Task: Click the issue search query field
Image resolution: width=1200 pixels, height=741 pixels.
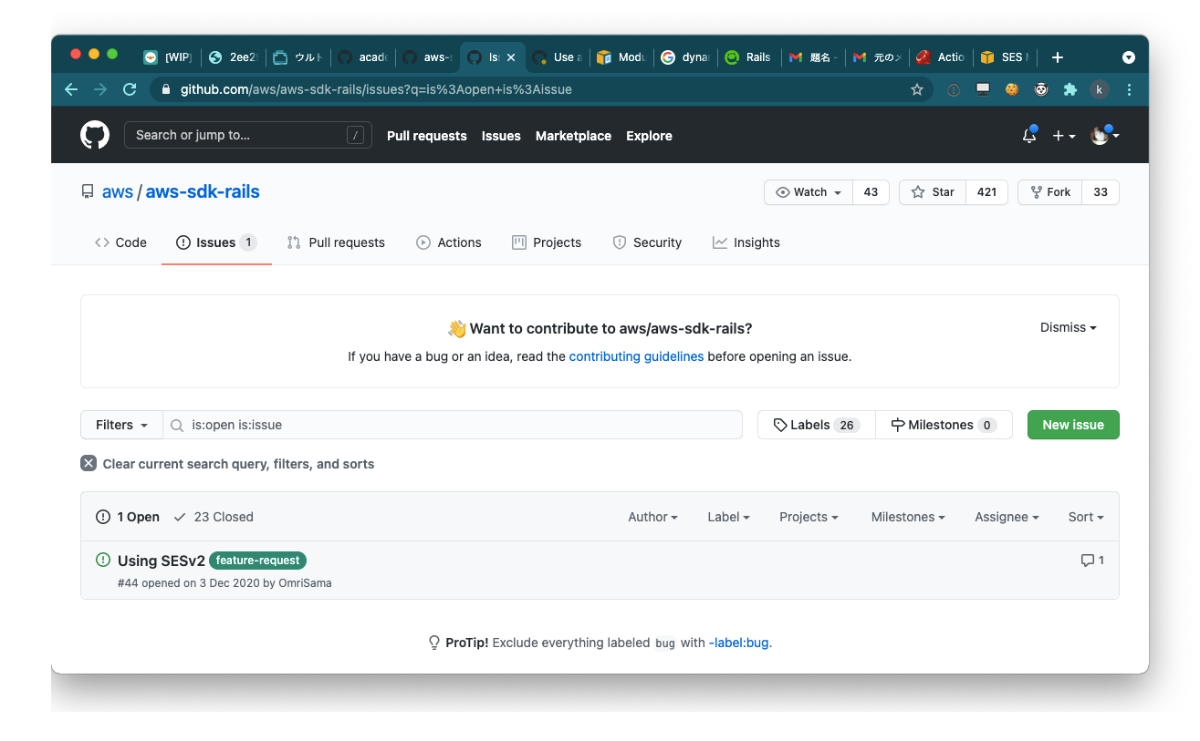Action: click(453, 425)
